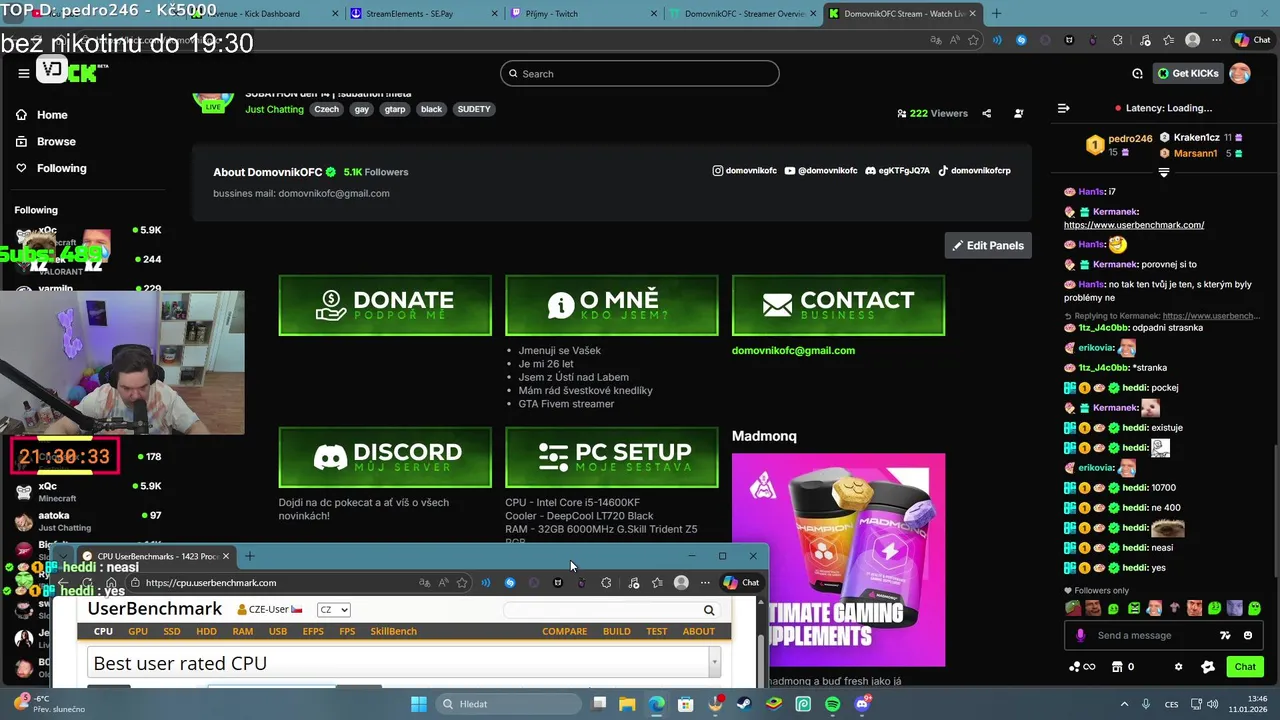
Task: Open the DISCORD panel banner
Action: (x=385, y=457)
